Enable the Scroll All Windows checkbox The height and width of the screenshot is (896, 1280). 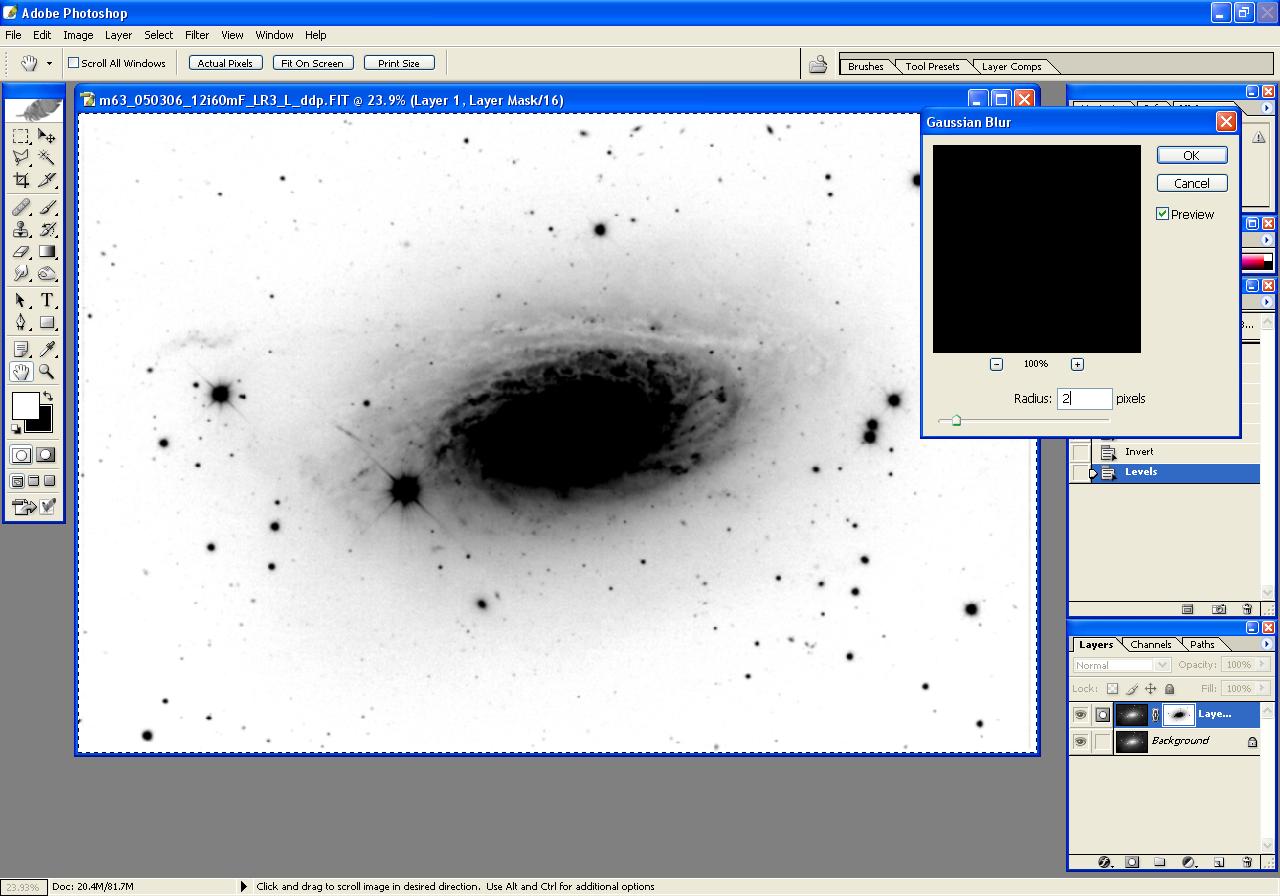(x=73, y=63)
